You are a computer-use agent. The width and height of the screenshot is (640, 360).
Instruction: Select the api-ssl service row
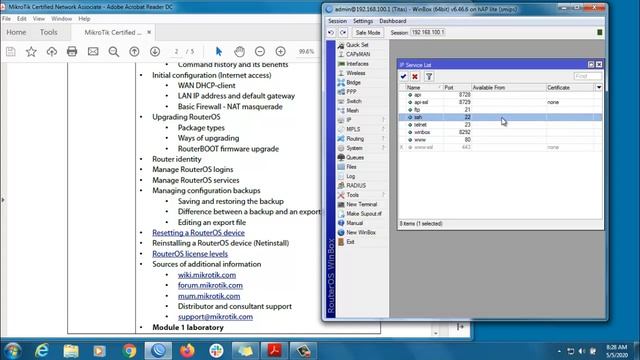pos(500,102)
